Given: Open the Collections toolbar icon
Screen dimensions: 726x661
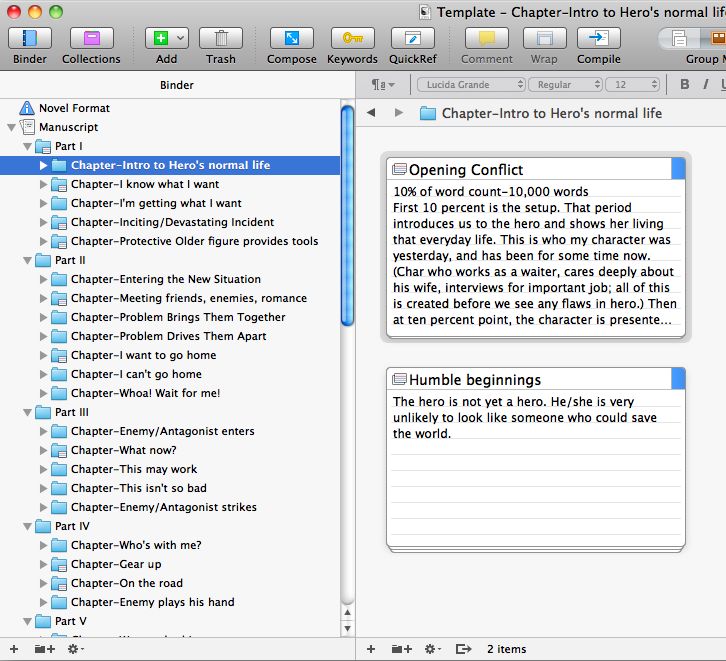Looking at the screenshot, I should click(91, 38).
